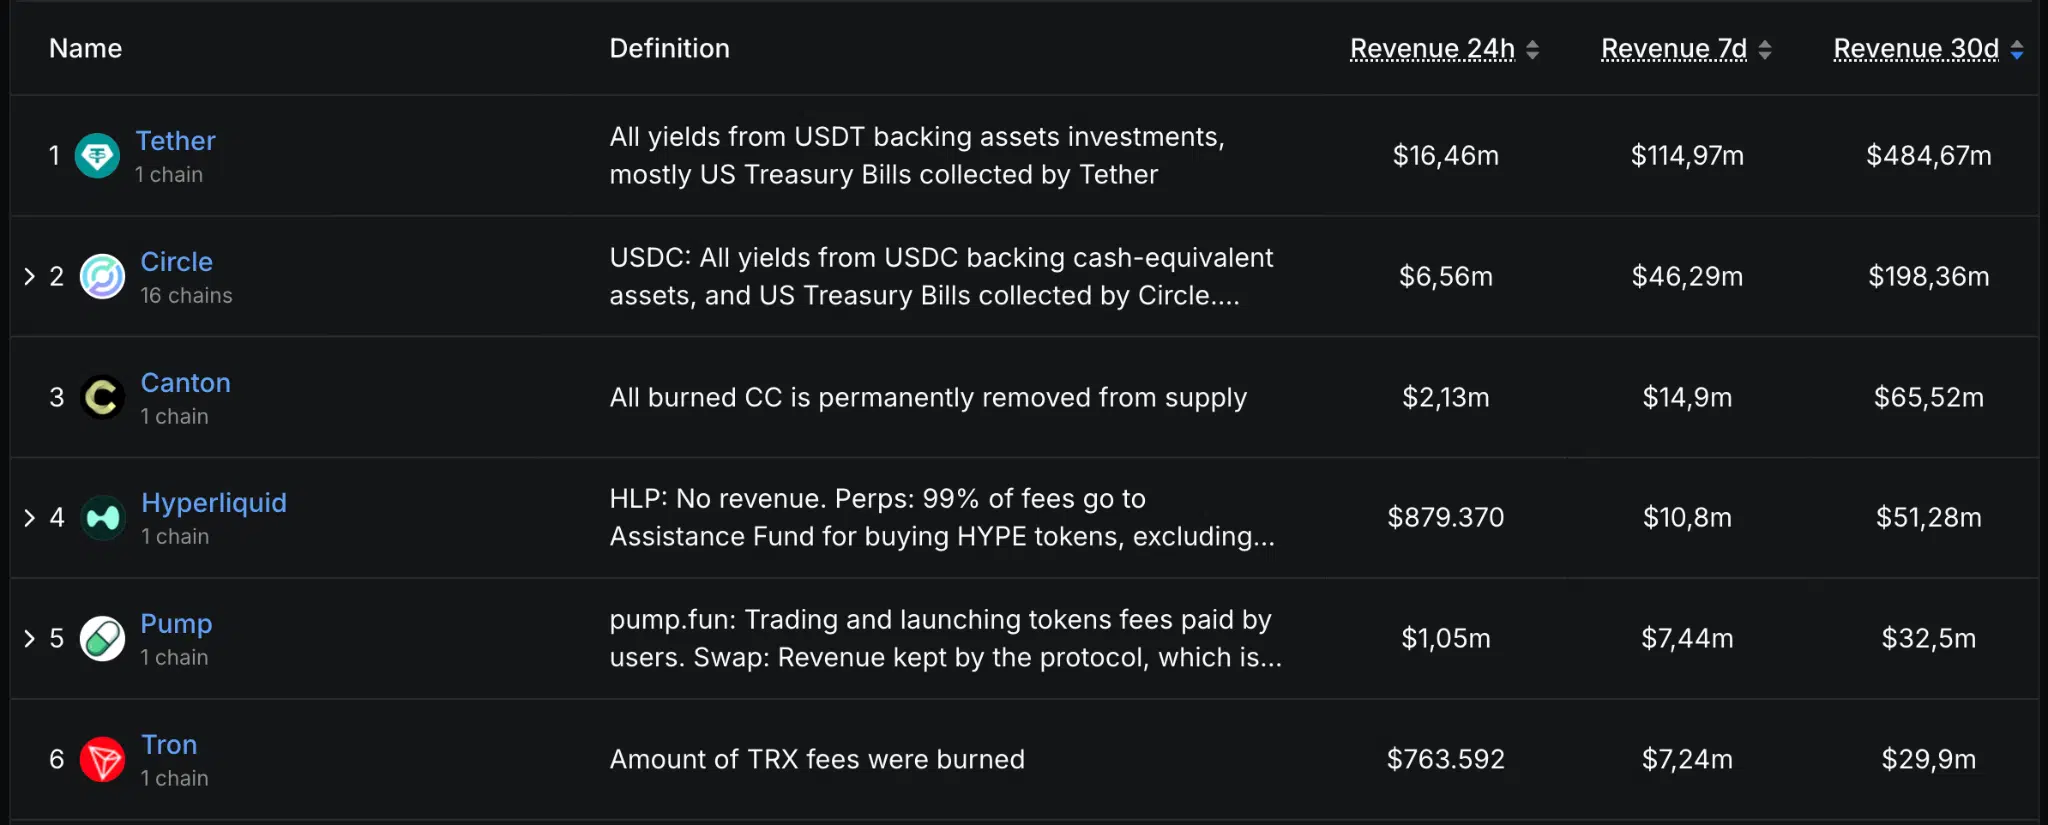
Task: Click the Revenue 7d sort arrows
Action: [x=1765, y=49]
